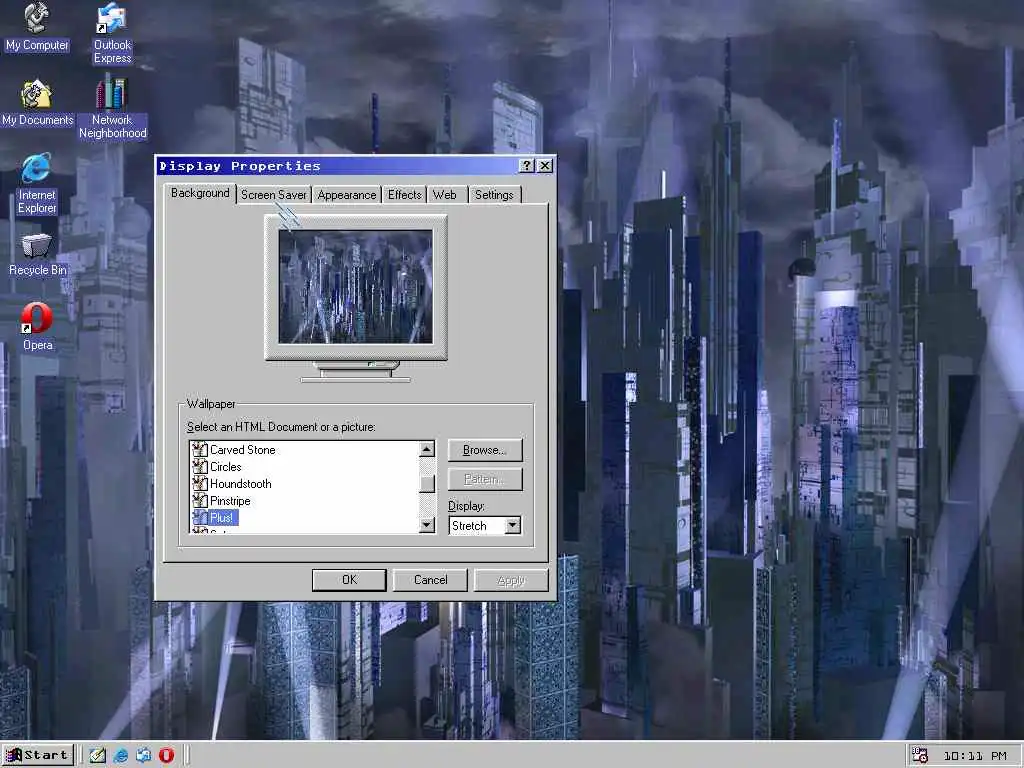
Task: Click Opera icon in quick launch bar
Action: coord(167,756)
